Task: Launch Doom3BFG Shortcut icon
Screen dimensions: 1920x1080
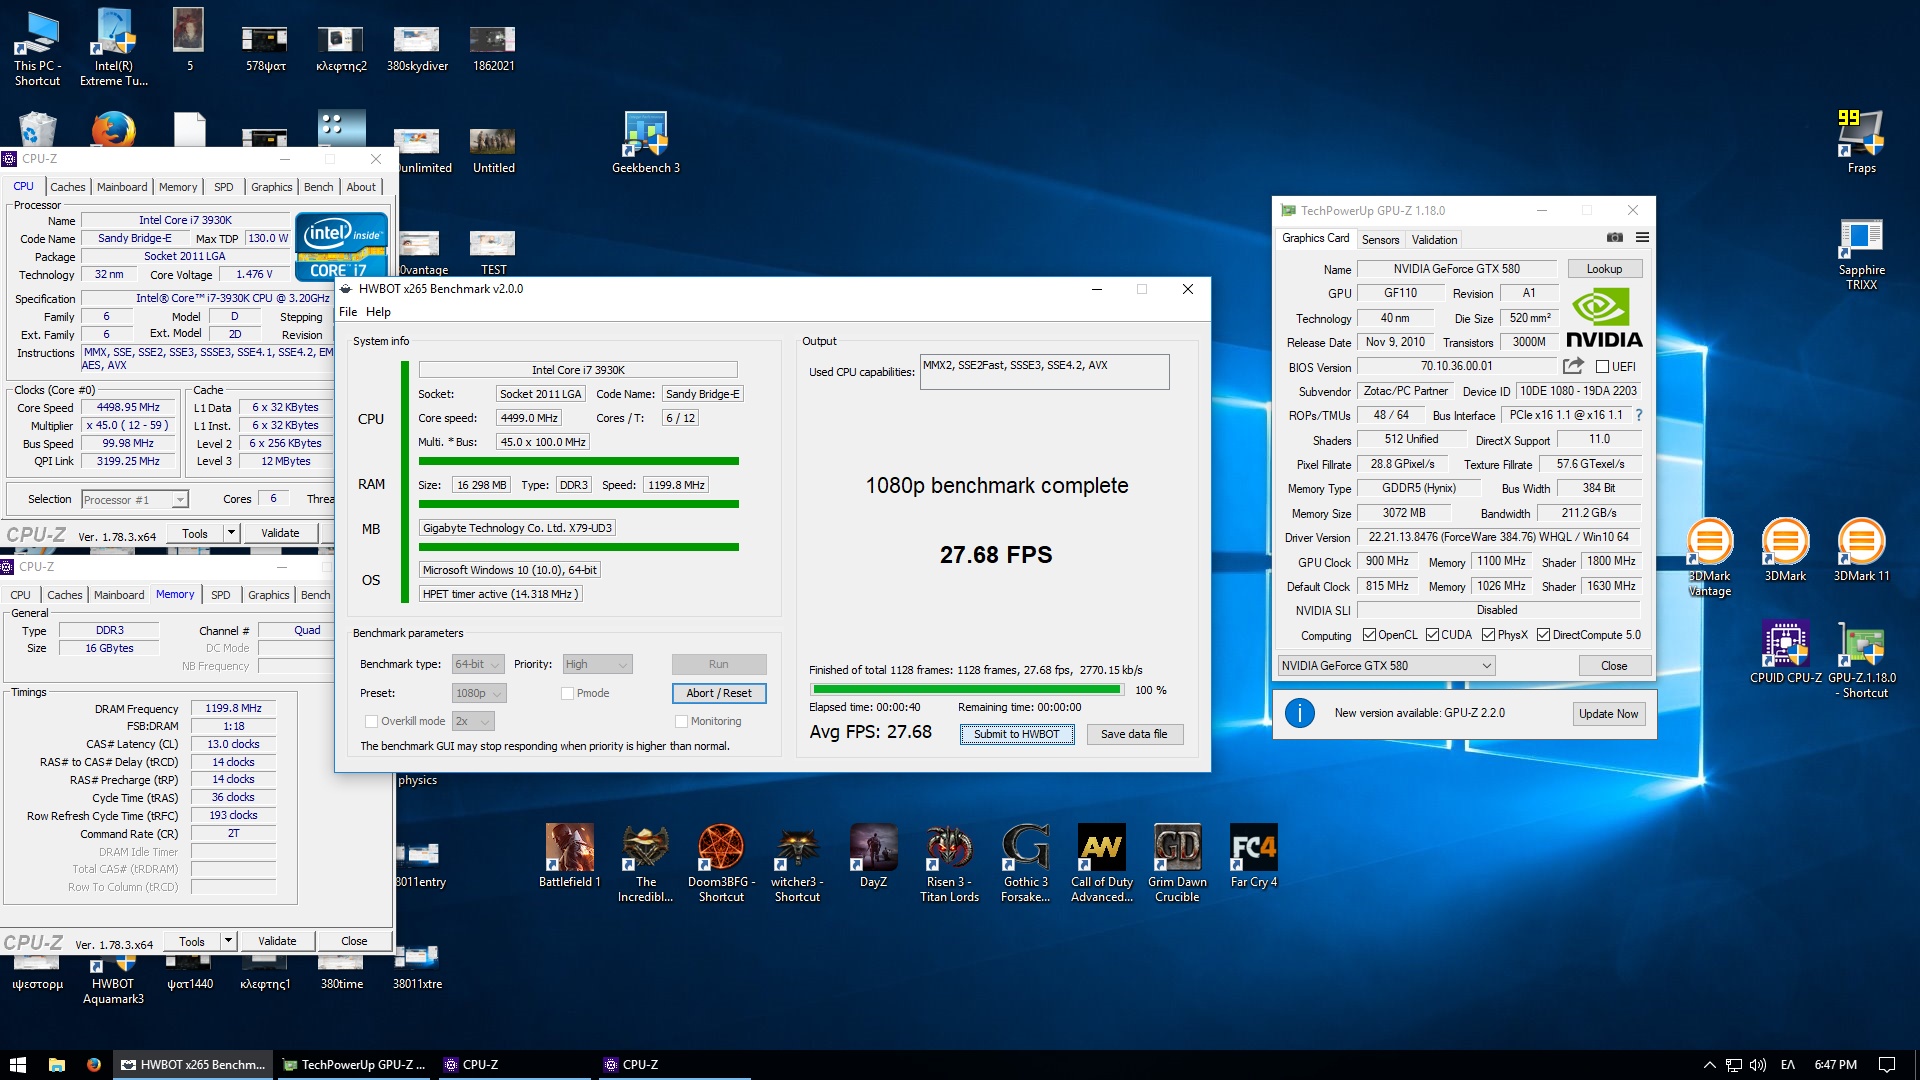Action: [721, 862]
